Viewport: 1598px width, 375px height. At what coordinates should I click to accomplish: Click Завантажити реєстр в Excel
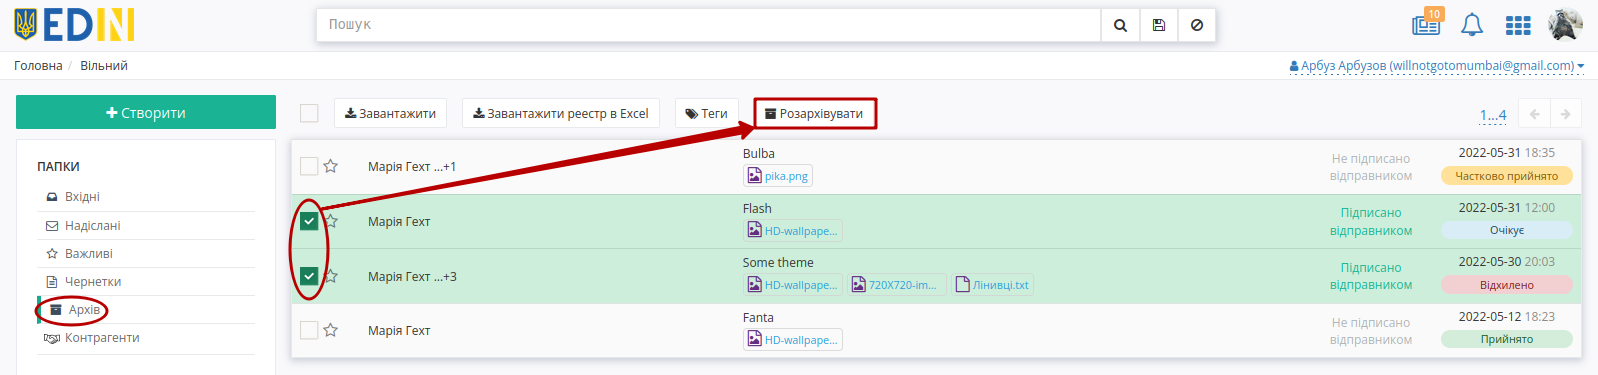[x=561, y=113]
